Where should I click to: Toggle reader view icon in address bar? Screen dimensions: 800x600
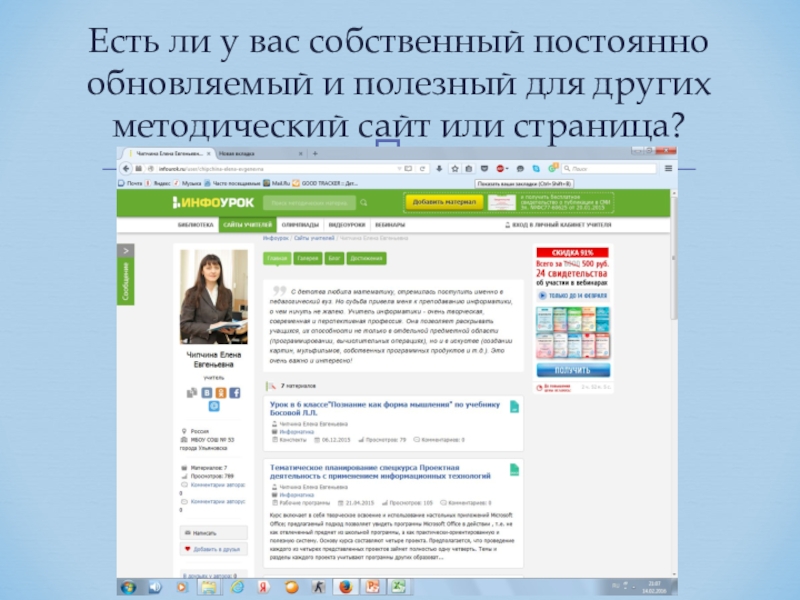(408, 168)
